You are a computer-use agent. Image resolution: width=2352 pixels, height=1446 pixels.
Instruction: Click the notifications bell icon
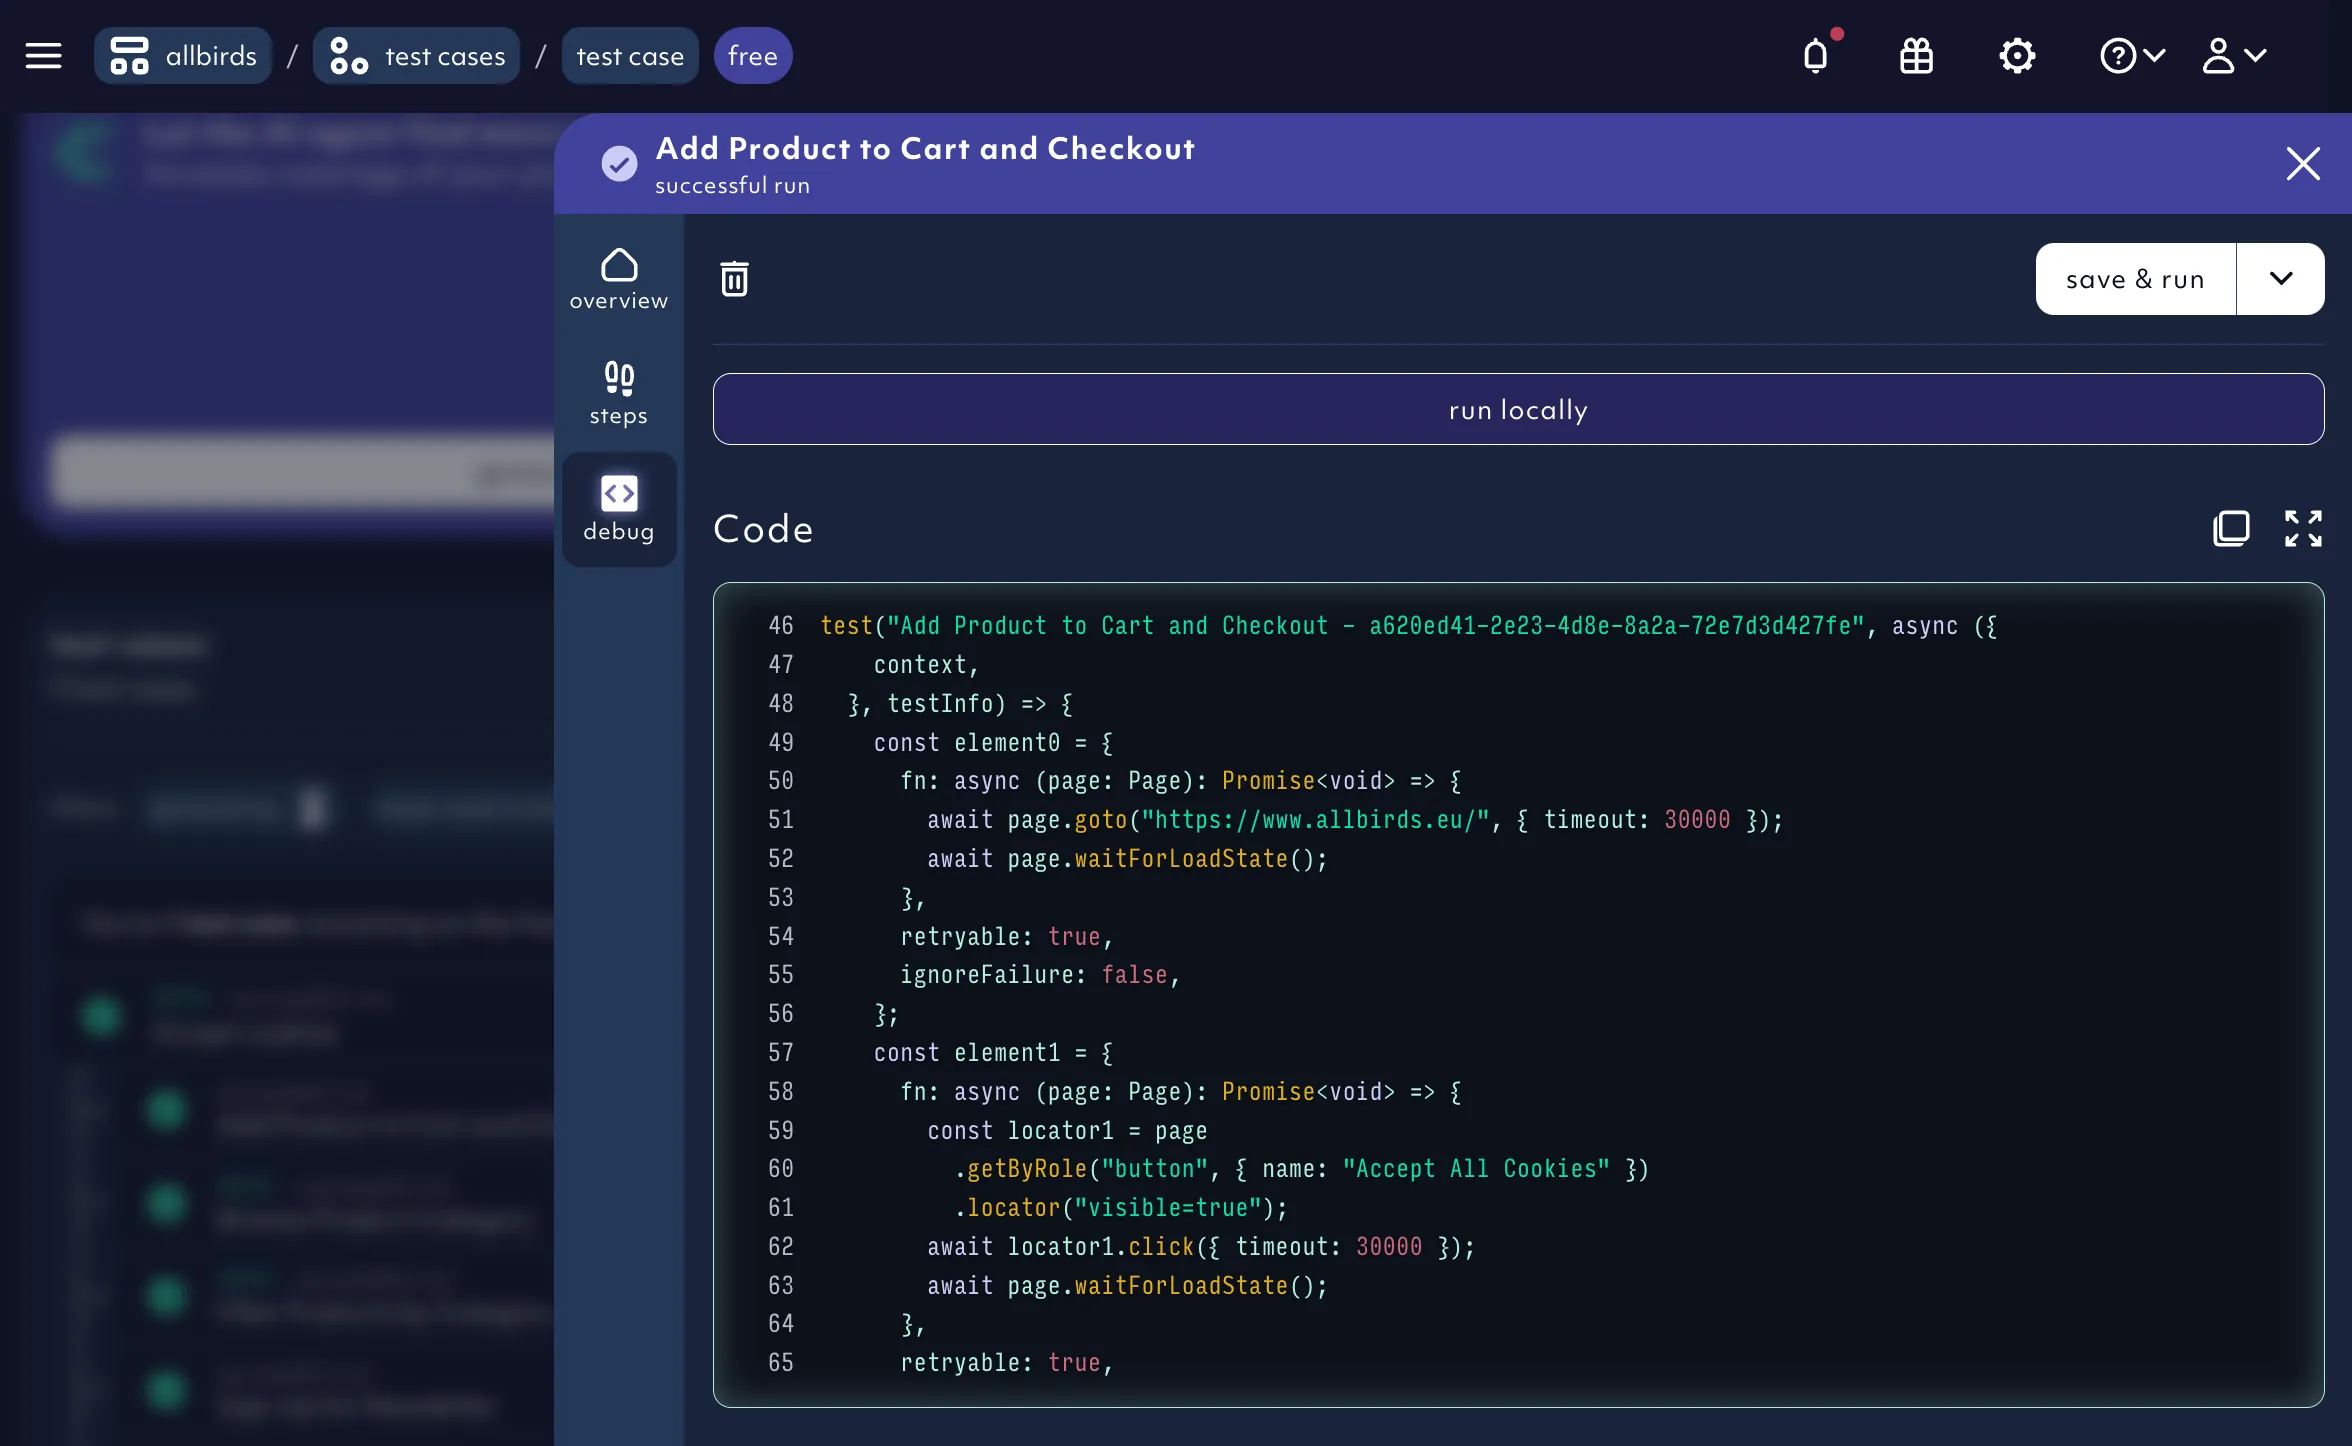coord(1816,56)
